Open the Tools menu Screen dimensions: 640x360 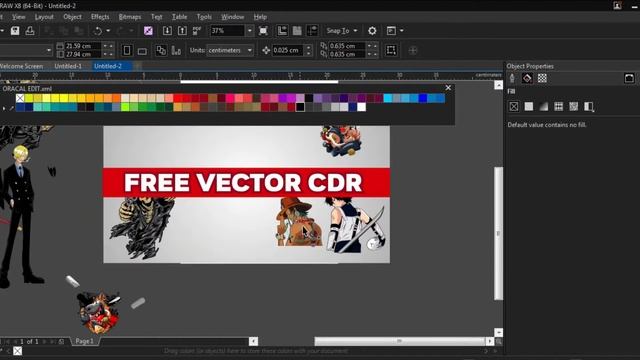point(204,17)
